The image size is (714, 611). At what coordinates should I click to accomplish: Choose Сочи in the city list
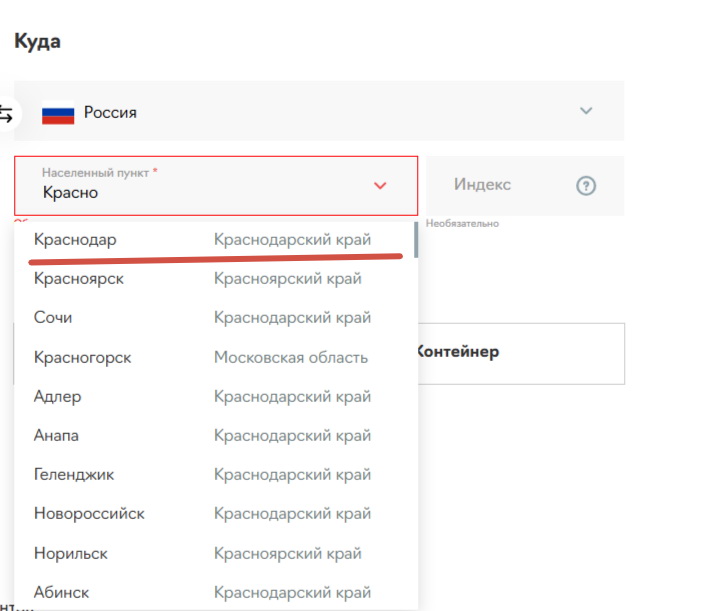pos(53,318)
